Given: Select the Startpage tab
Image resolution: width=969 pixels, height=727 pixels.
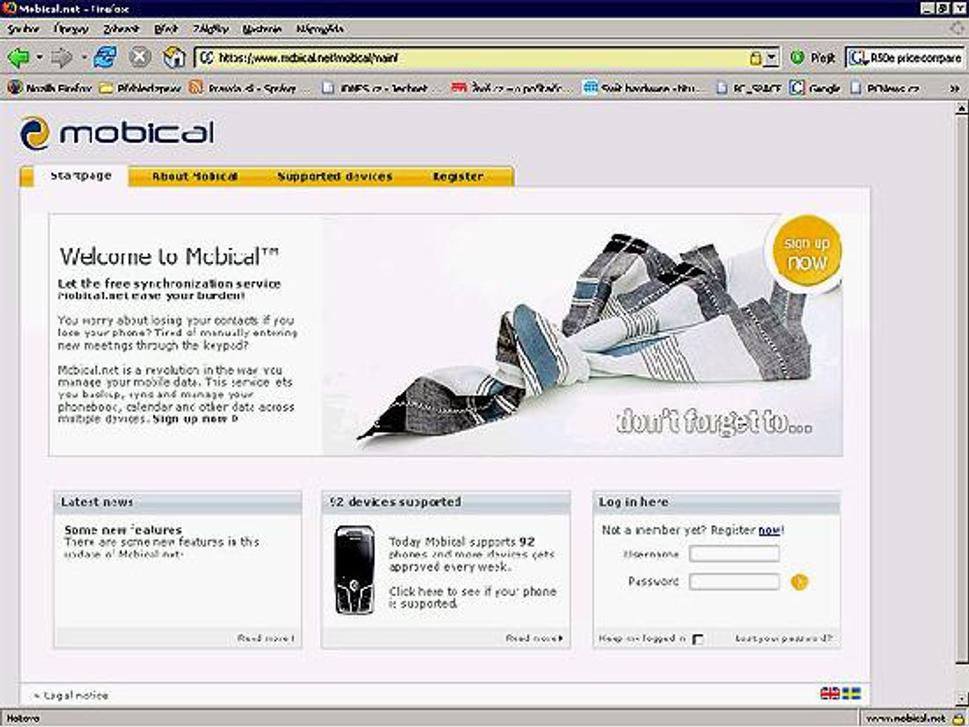Looking at the screenshot, I should point(81,176).
